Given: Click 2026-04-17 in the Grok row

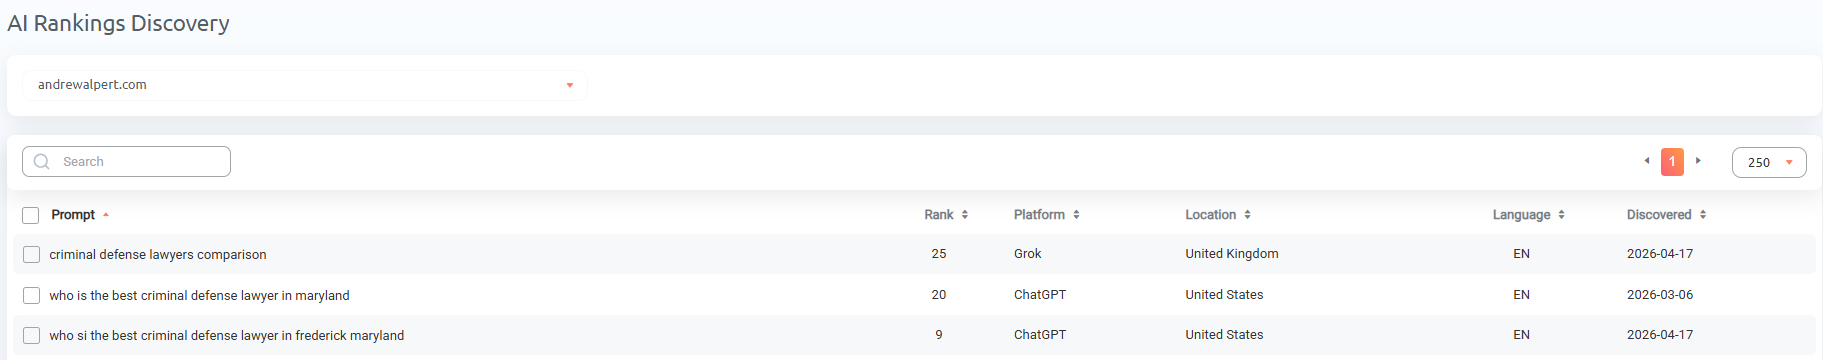Looking at the screenshot, I should pos(1660,254).
